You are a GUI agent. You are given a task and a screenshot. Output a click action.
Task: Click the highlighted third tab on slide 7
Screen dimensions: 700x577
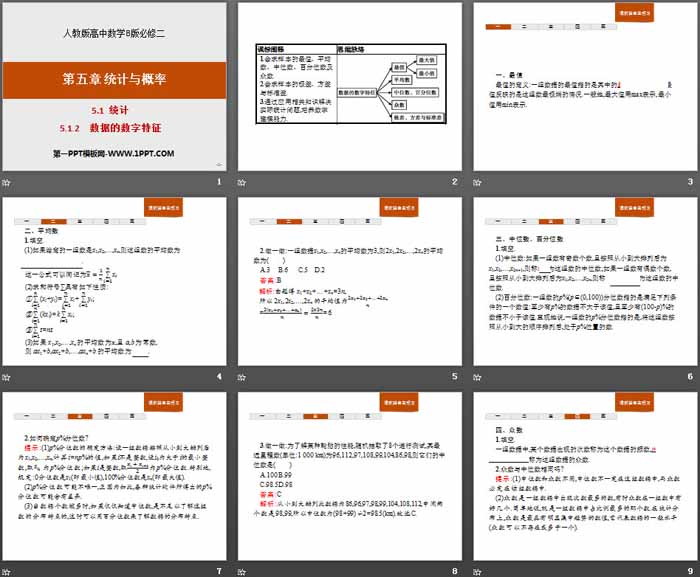pyautogui.click(x=80, y=416)
